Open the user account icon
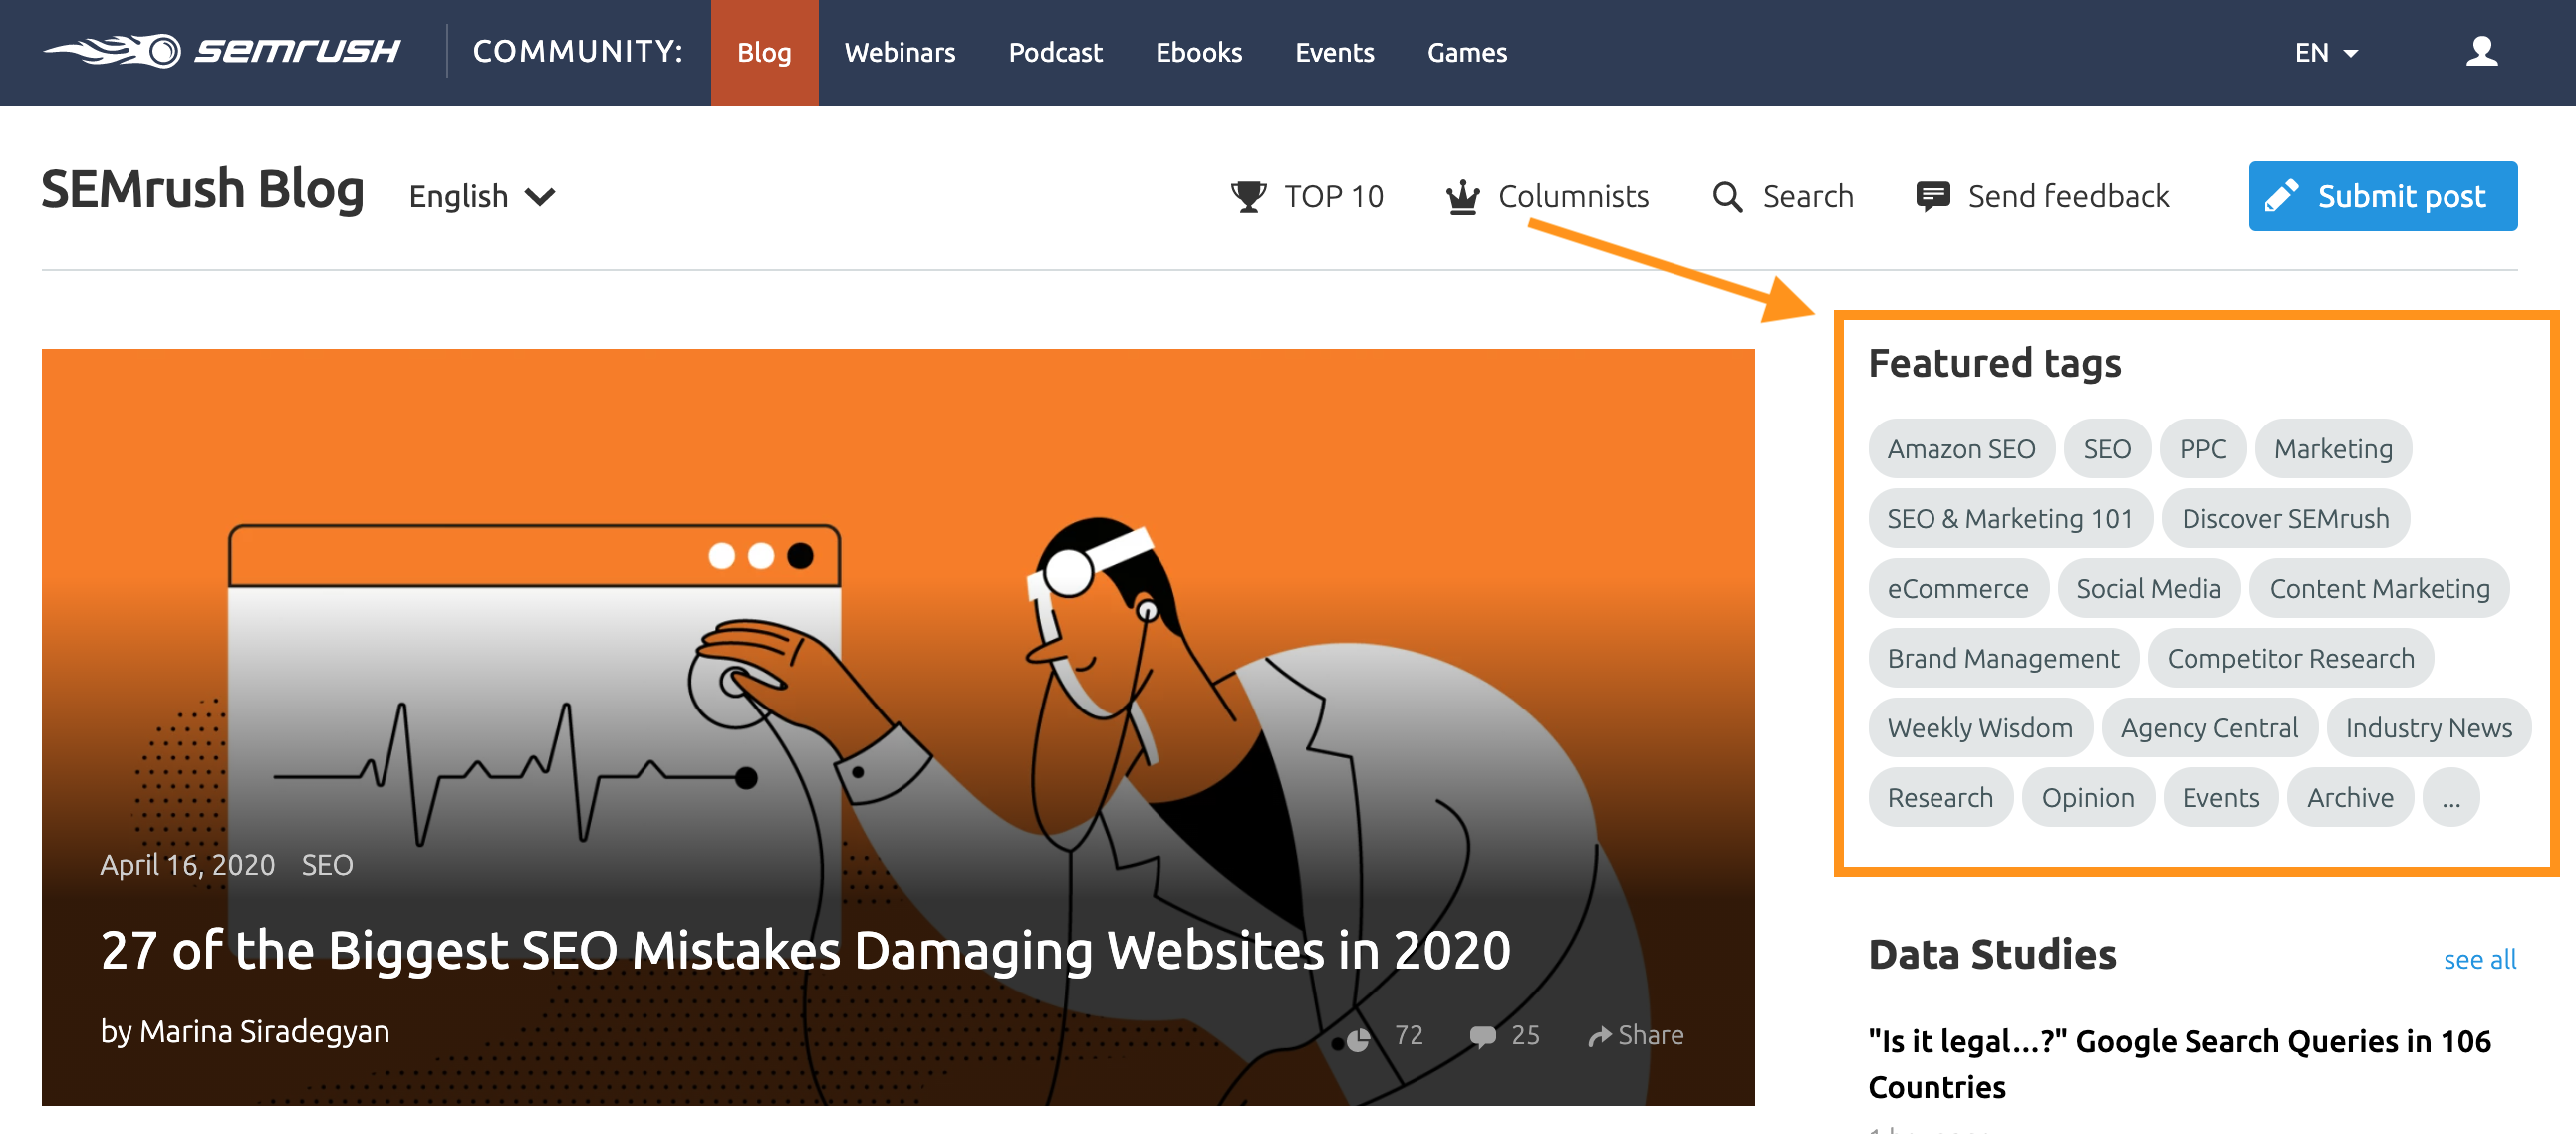2576x1134 pixels. (2481, 51)
